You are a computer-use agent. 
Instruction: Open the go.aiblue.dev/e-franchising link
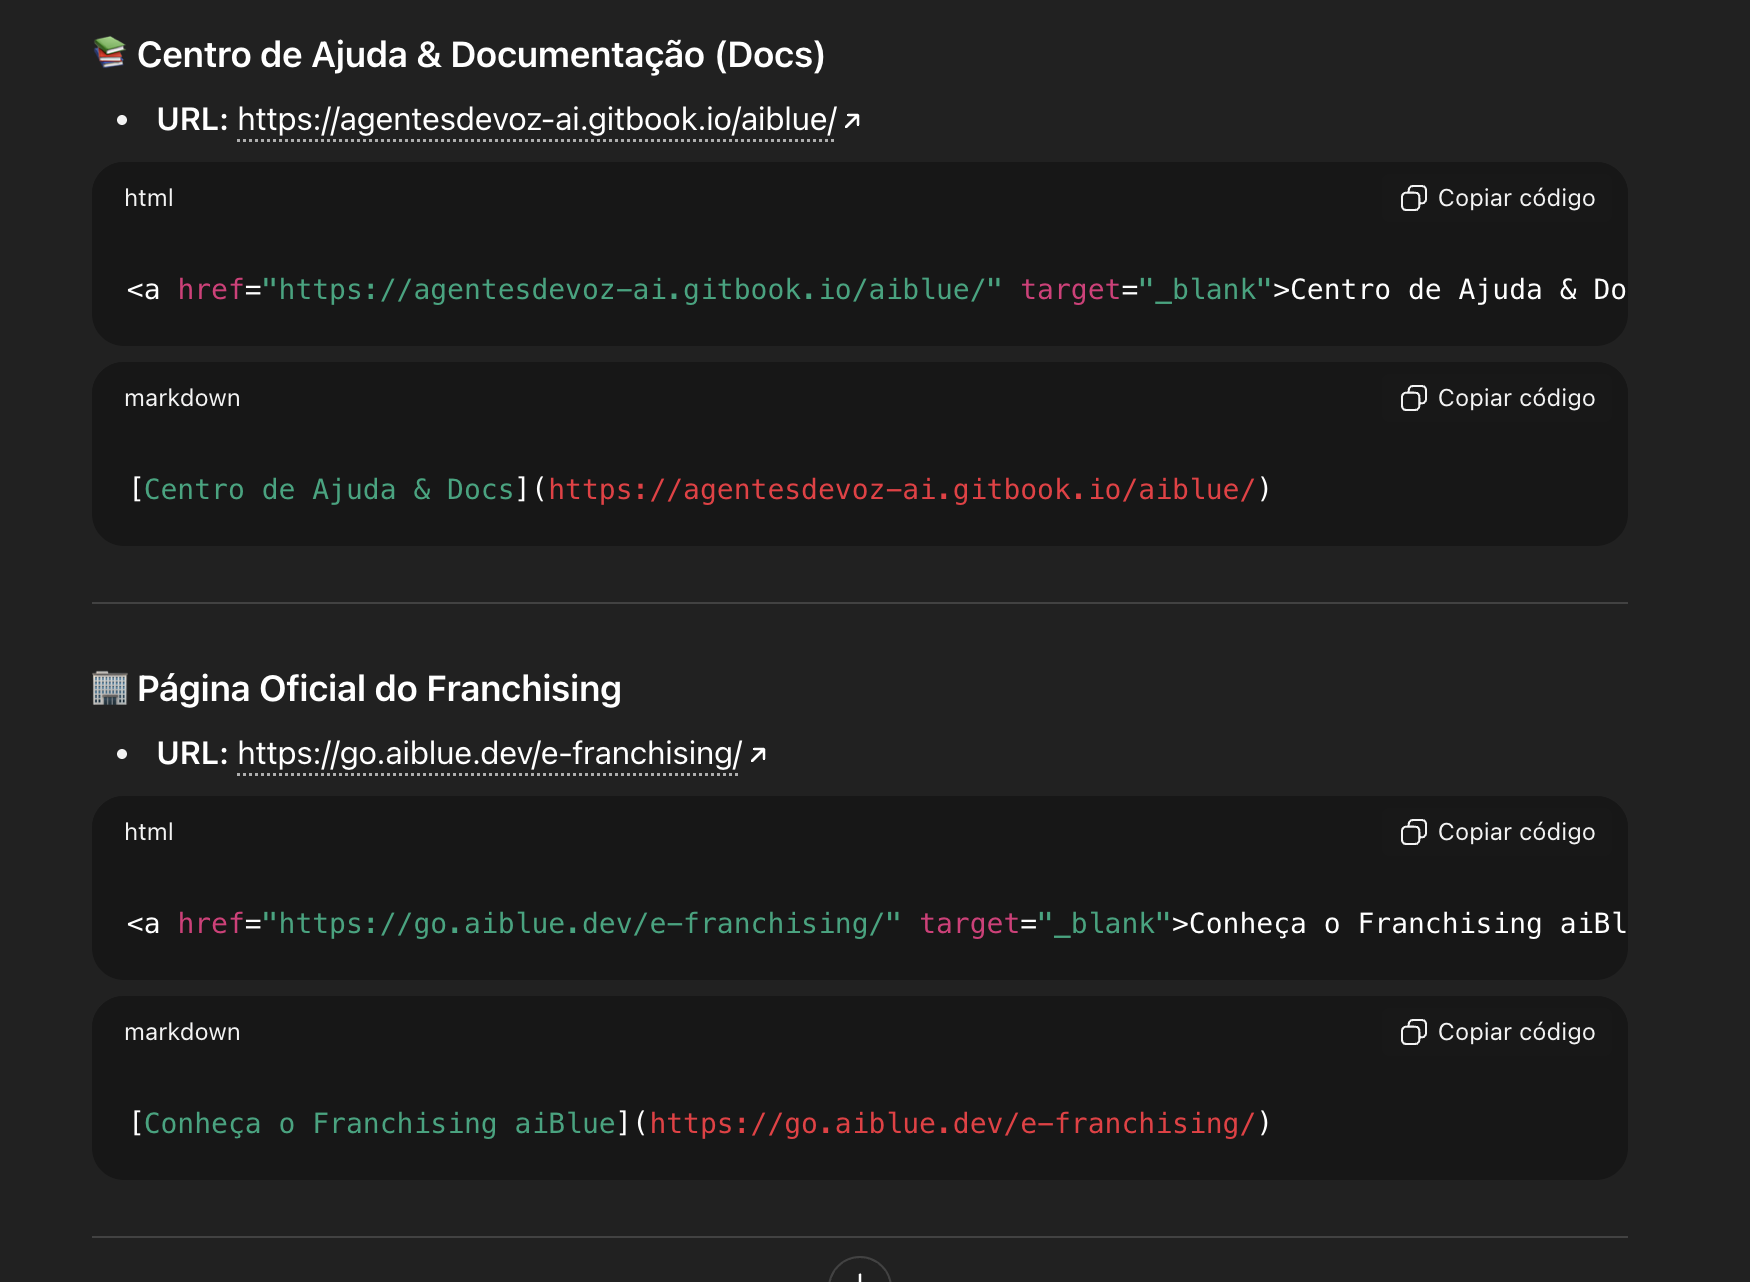(x=489, y=754)
